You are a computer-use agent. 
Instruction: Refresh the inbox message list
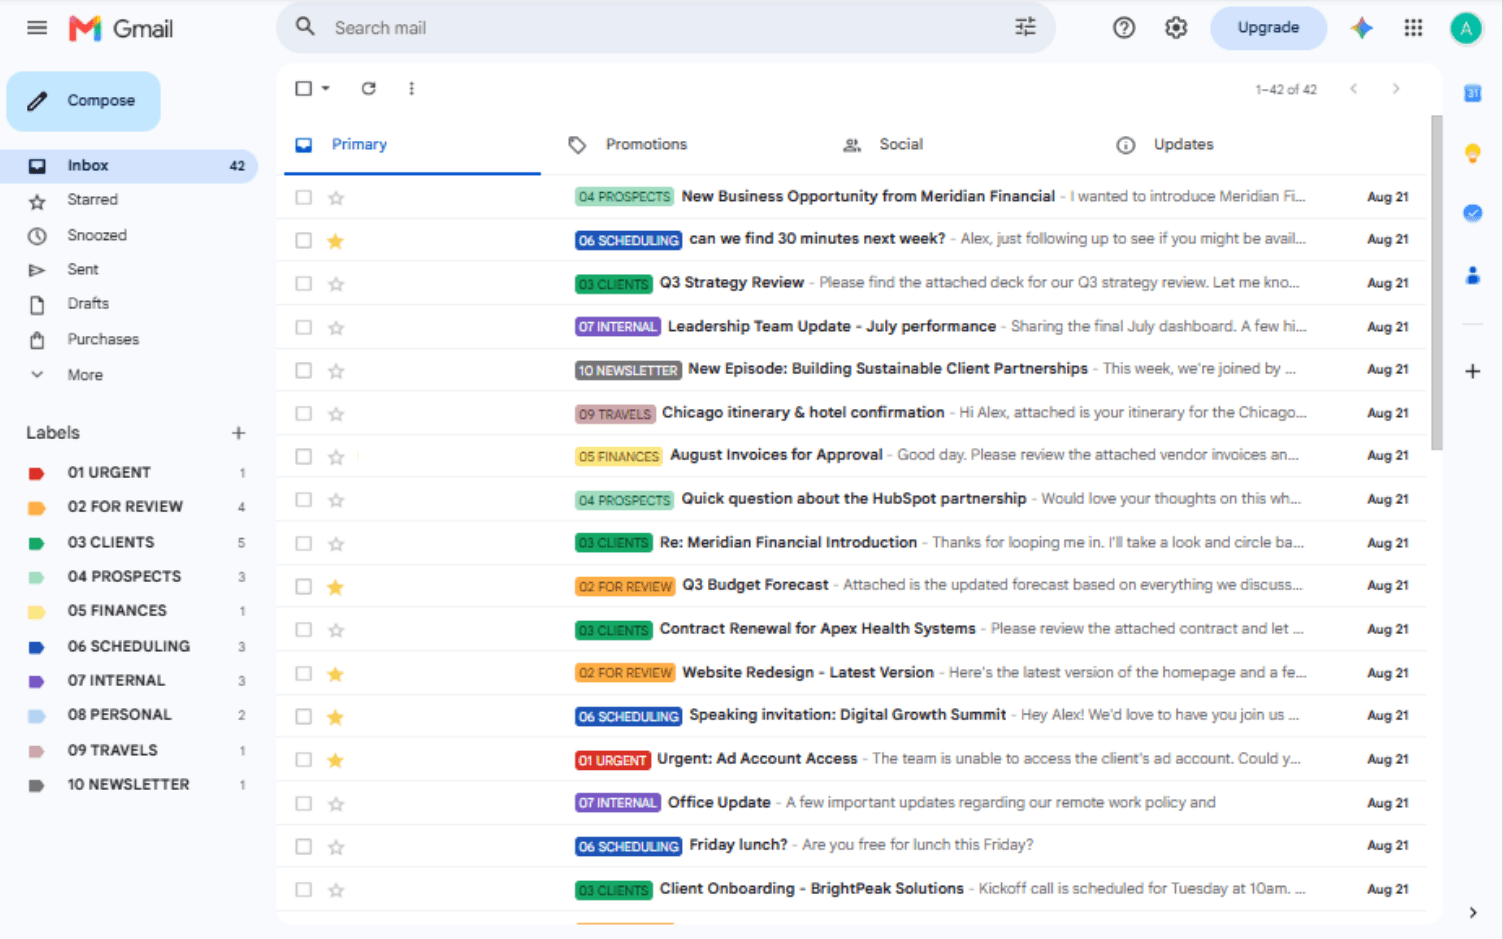369,88
